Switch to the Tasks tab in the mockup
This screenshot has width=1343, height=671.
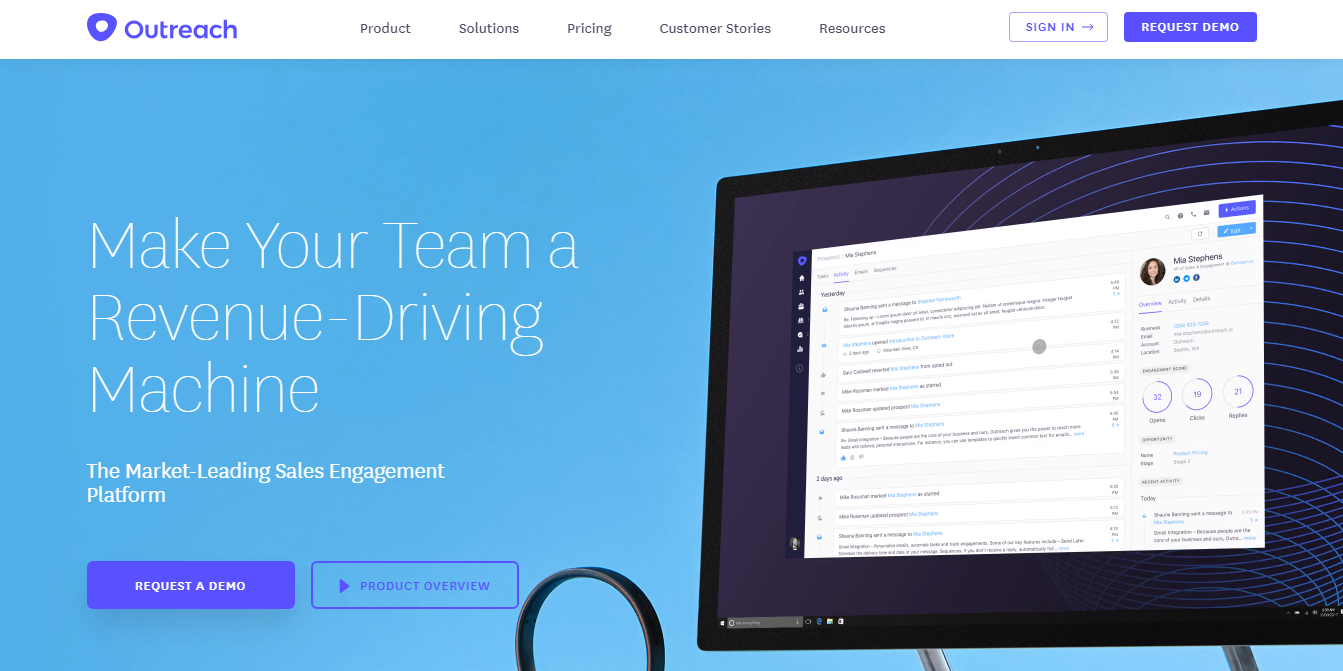coord(822,276)
